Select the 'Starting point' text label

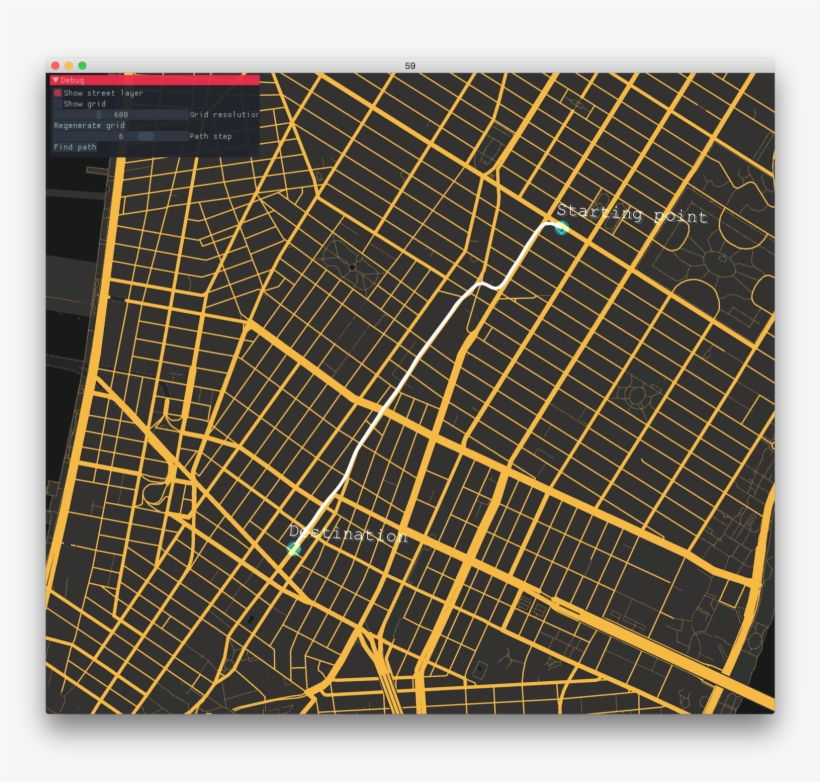632,213
